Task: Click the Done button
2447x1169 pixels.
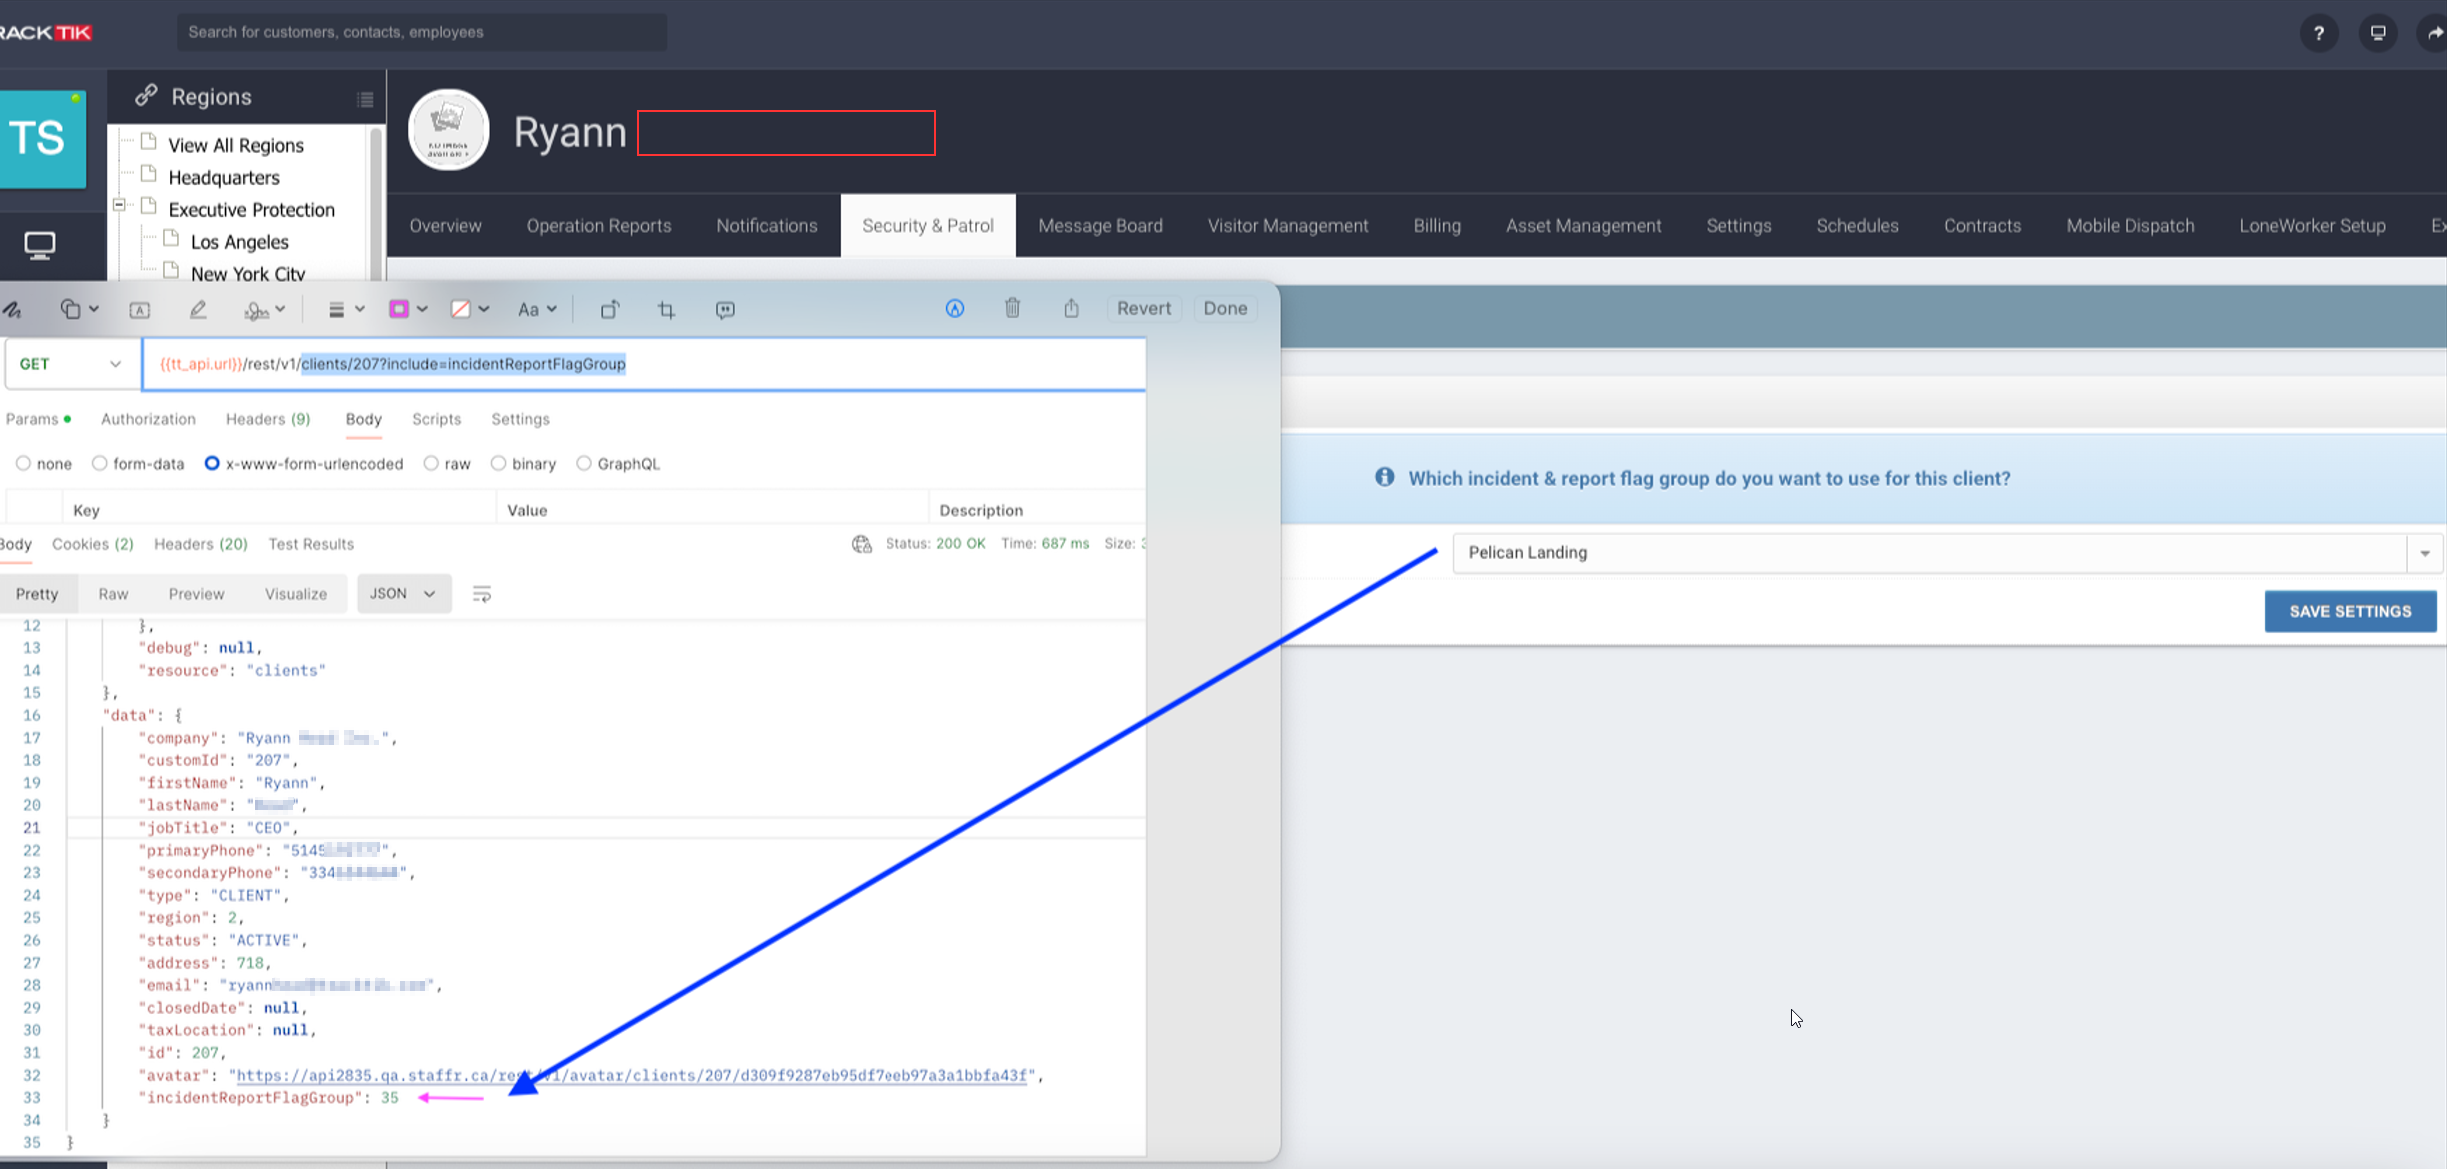Action: 1225,308
